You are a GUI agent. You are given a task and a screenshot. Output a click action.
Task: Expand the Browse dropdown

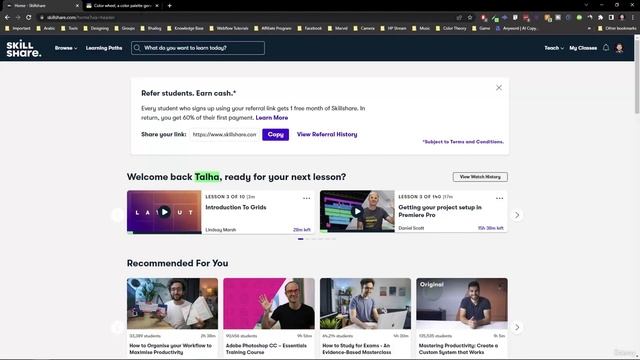tap(66, 48)
